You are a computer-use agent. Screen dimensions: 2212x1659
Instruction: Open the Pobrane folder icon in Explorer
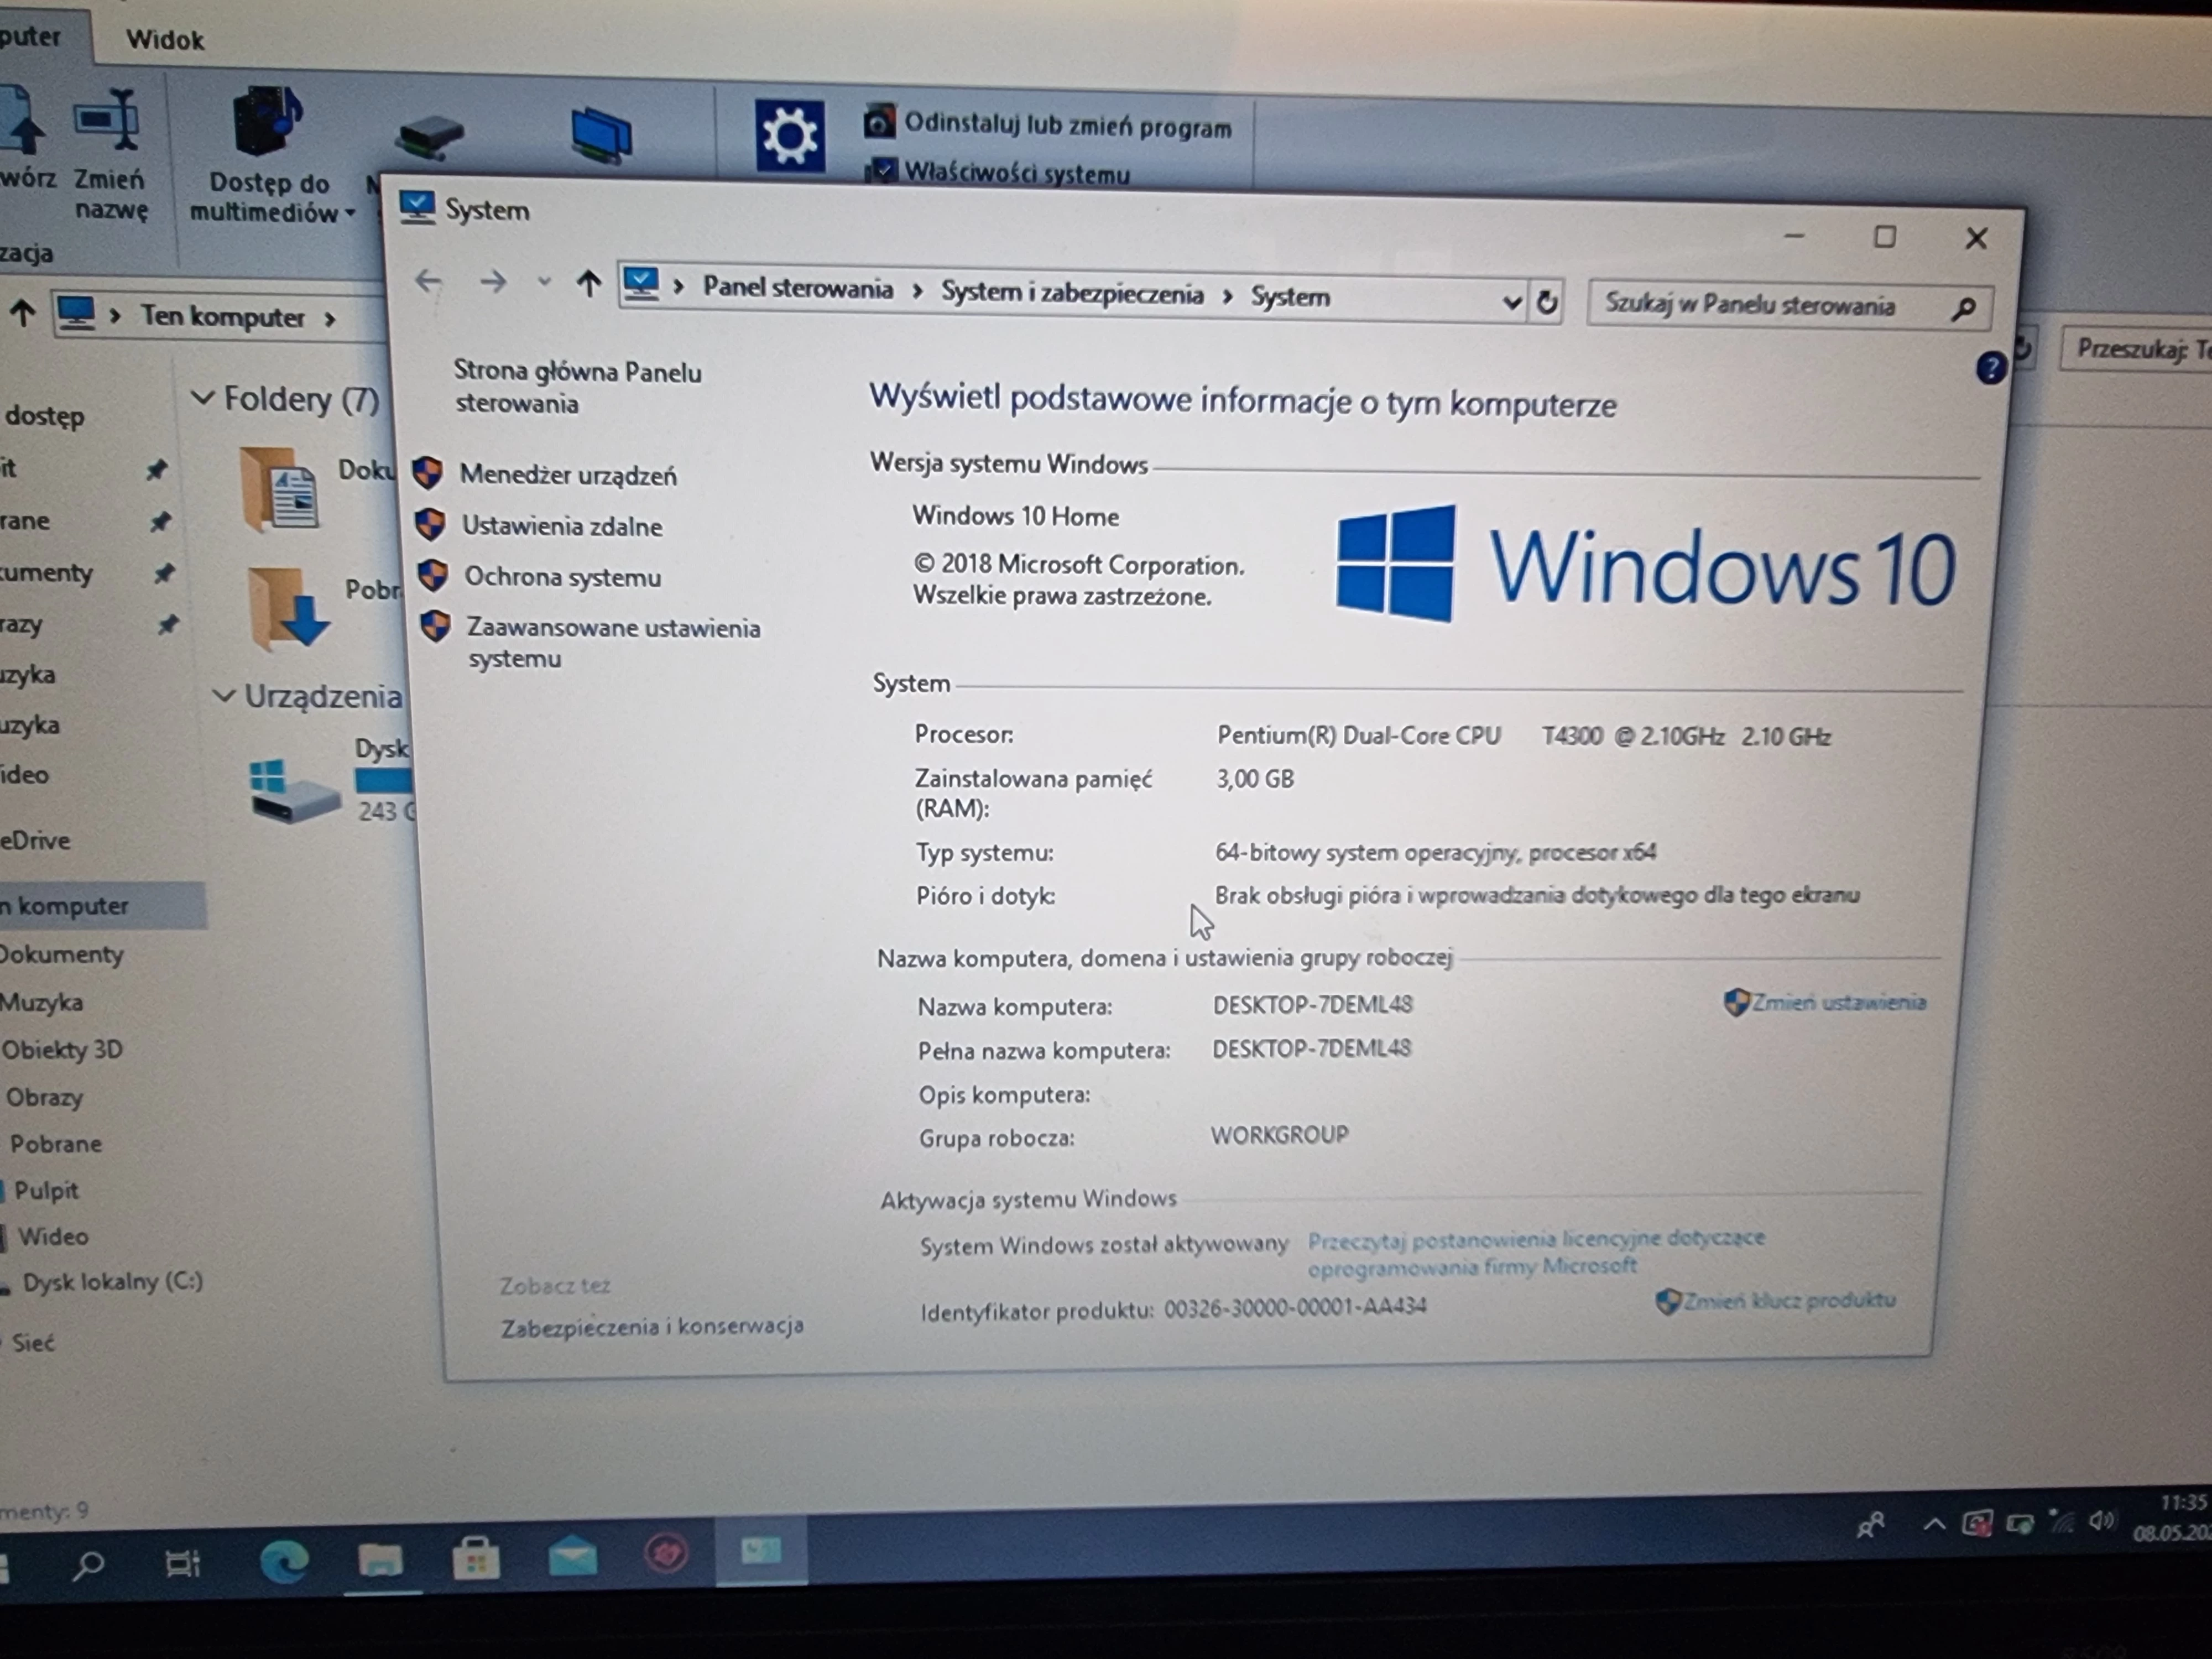click(288, 608)
